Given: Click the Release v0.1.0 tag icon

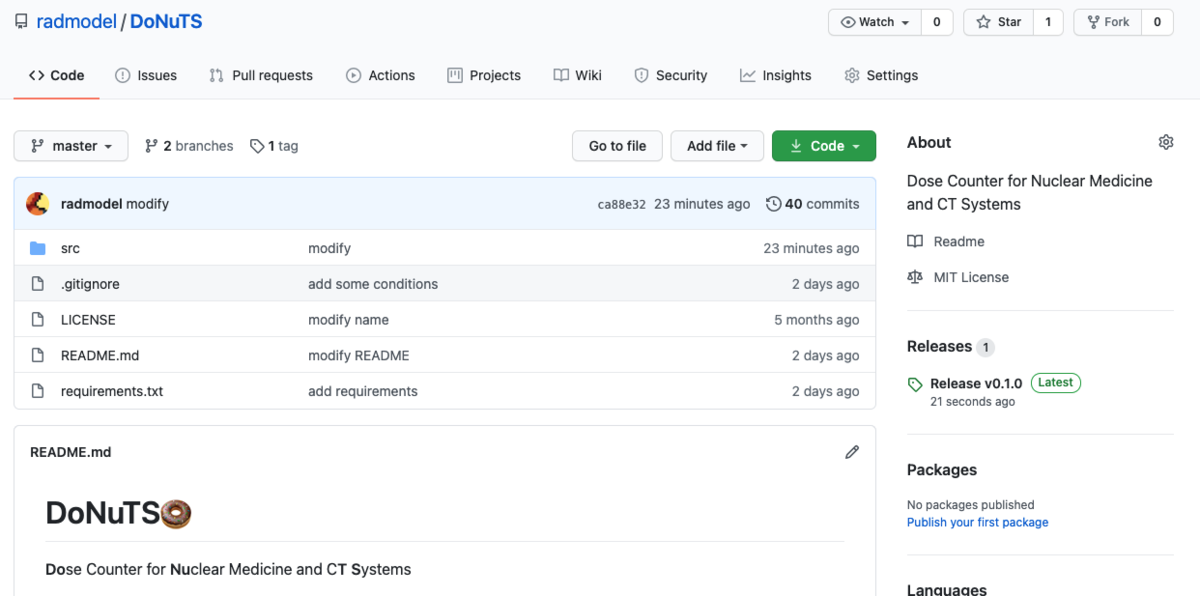Looking at the screenshot, I should coord(915,384).
